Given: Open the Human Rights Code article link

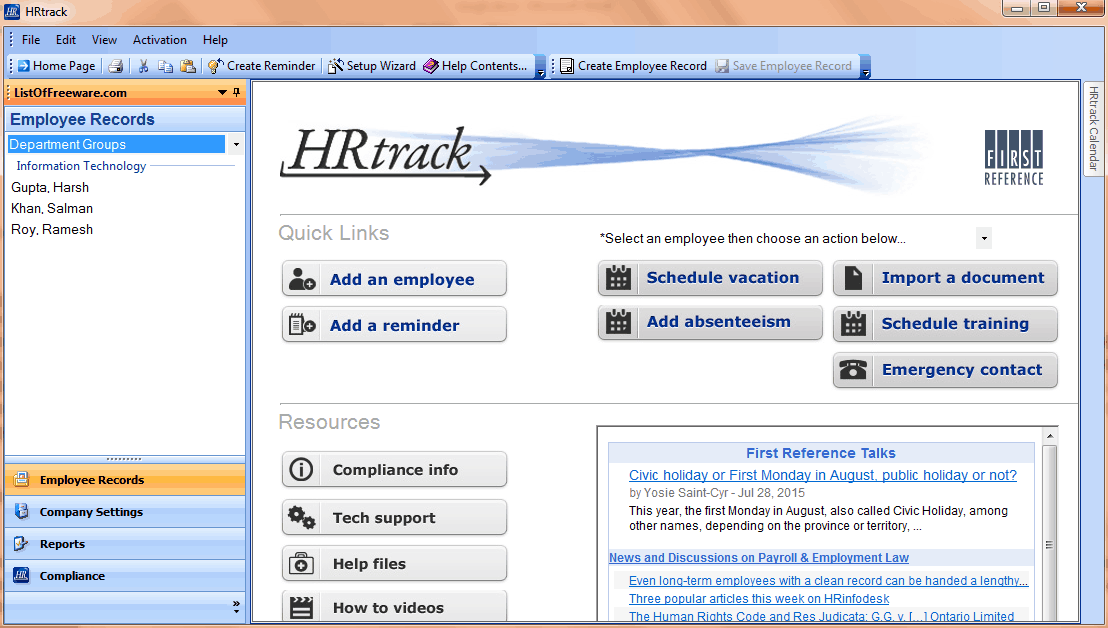Looking at the screenshot, I should click(821, 617).
